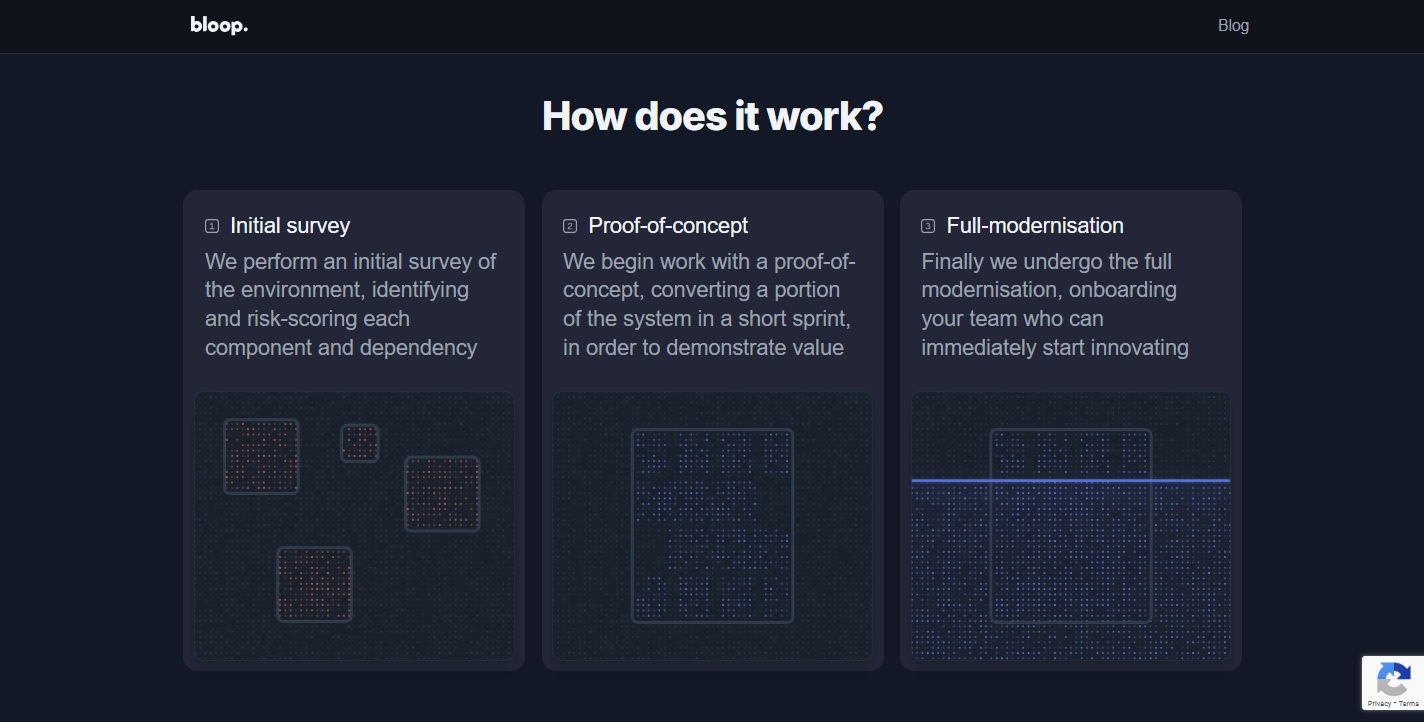Select the Initial survey heading
Viewport: 1424px width, 722px height.
[x=290, y=226]
